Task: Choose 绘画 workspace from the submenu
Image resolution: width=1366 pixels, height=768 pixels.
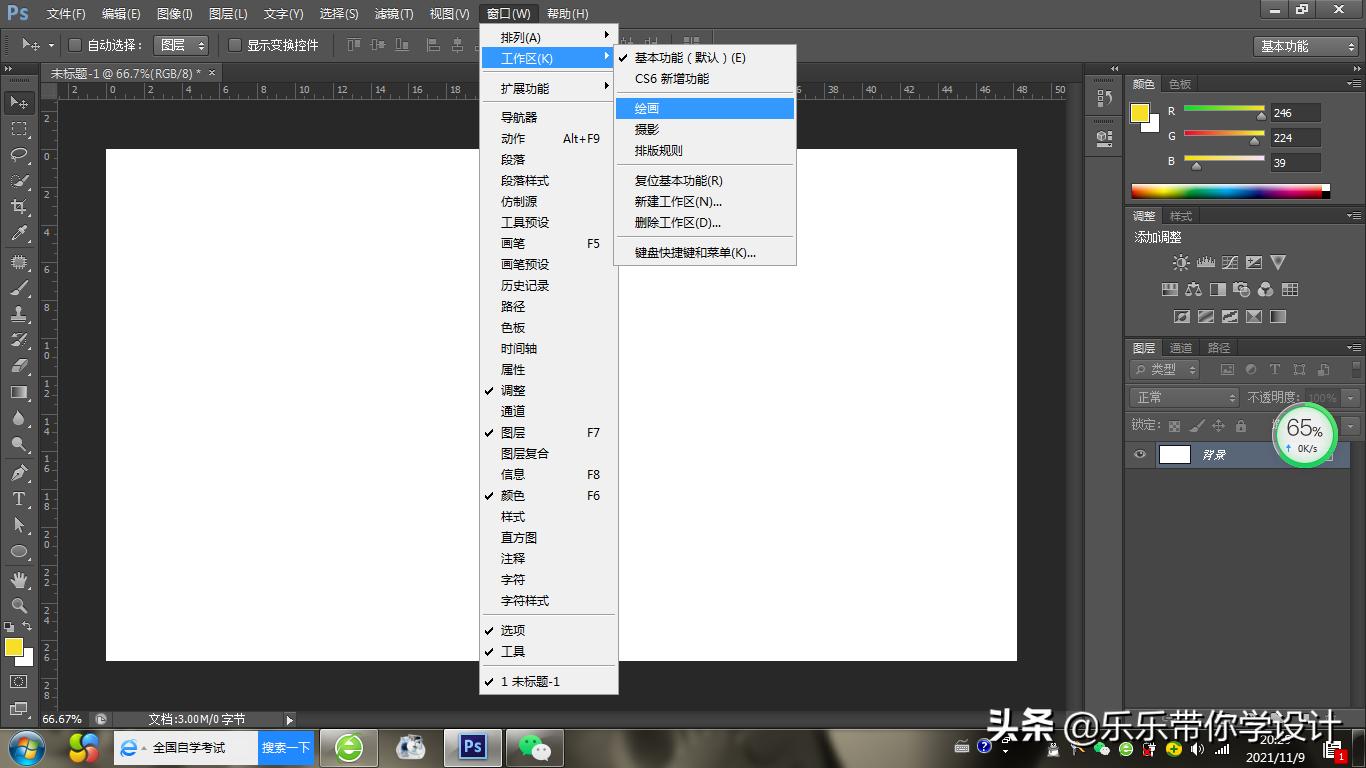Action: [647, 108]
